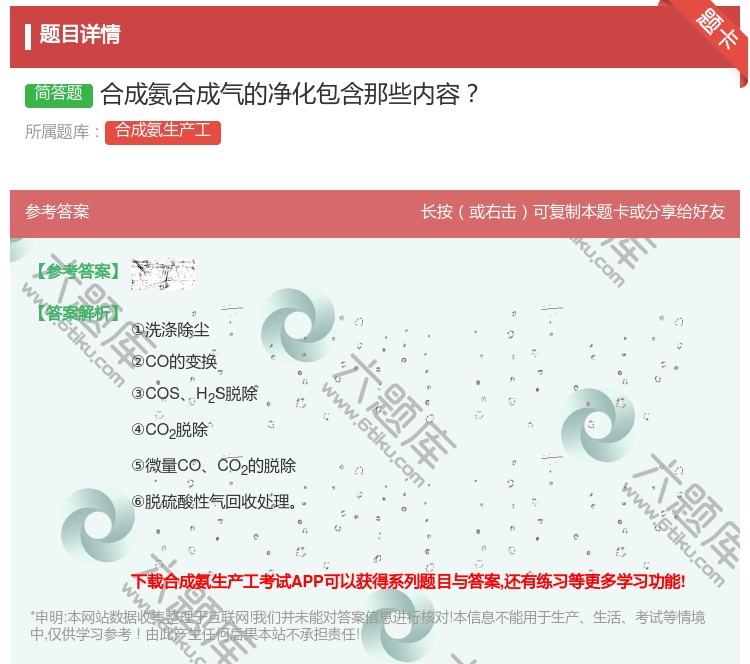Image resolution: width=750 pixels, height=664 pixels.
Task: Open the reference answer image thumbnail
Action: pos(163,274)
